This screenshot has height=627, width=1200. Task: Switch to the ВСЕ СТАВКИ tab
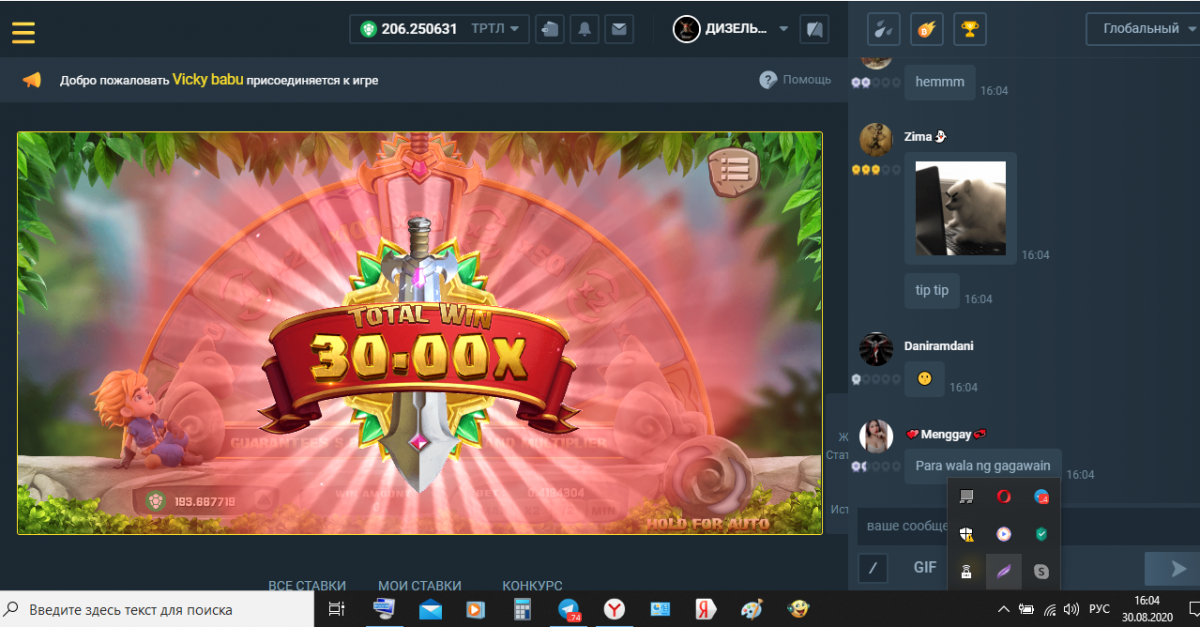(307, 585)
